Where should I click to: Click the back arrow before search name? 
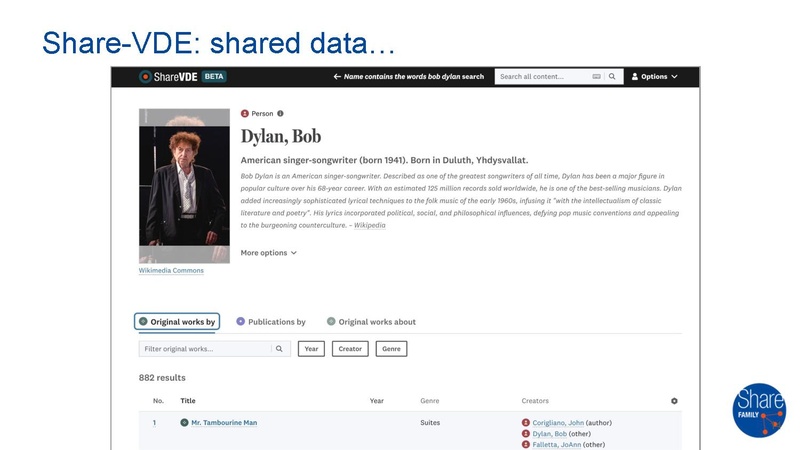click(337, 77)
